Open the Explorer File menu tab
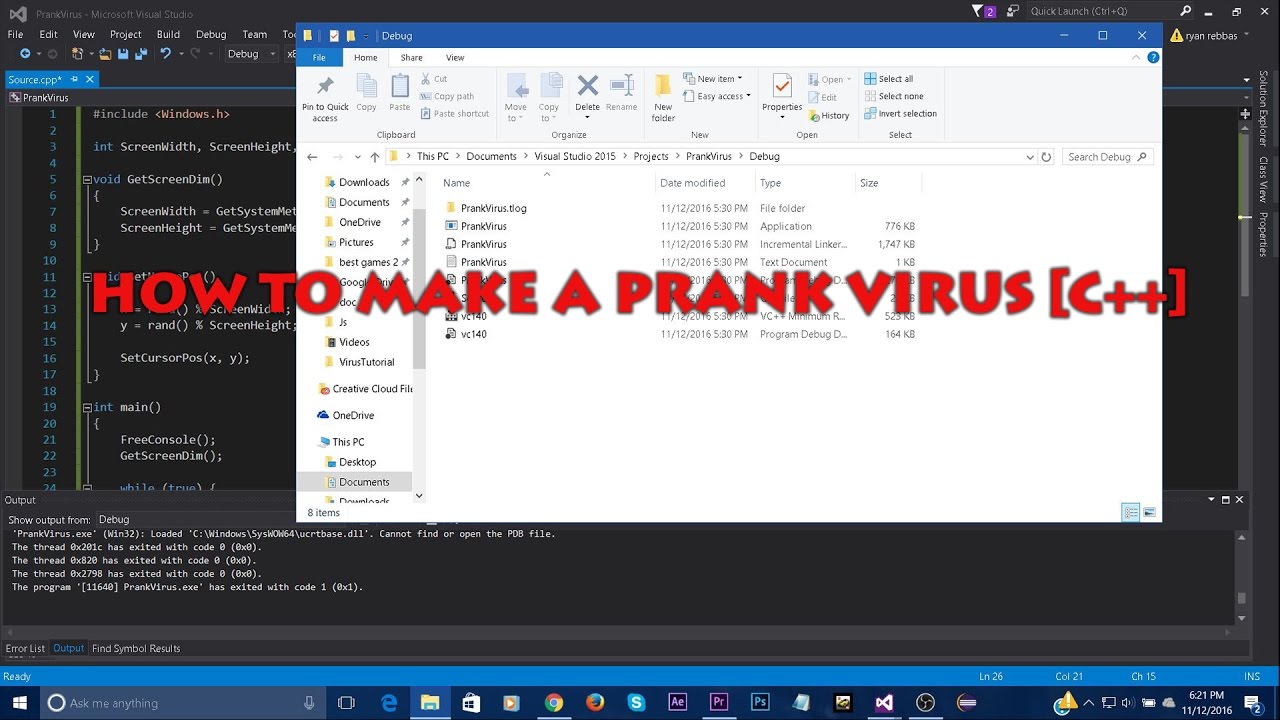This screenshot has width=1280, height=720. point(319,58)
